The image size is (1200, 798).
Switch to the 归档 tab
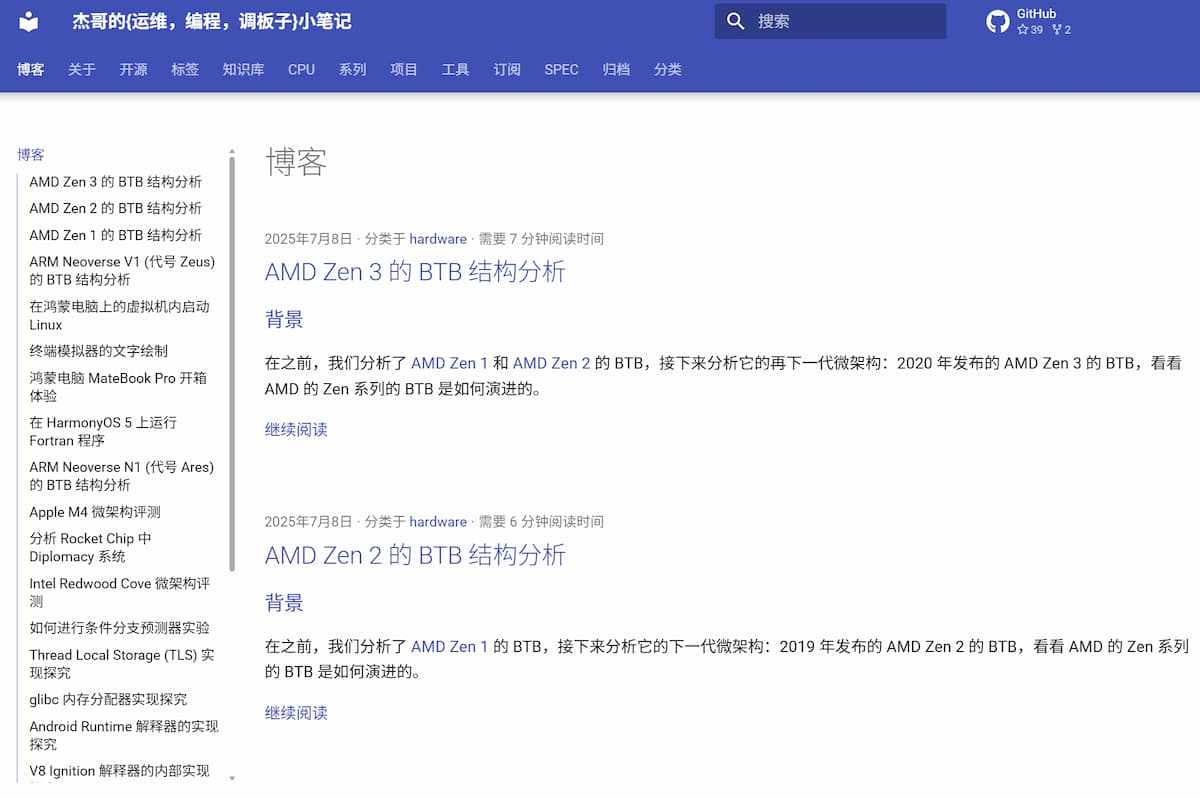tap(616, 70)
